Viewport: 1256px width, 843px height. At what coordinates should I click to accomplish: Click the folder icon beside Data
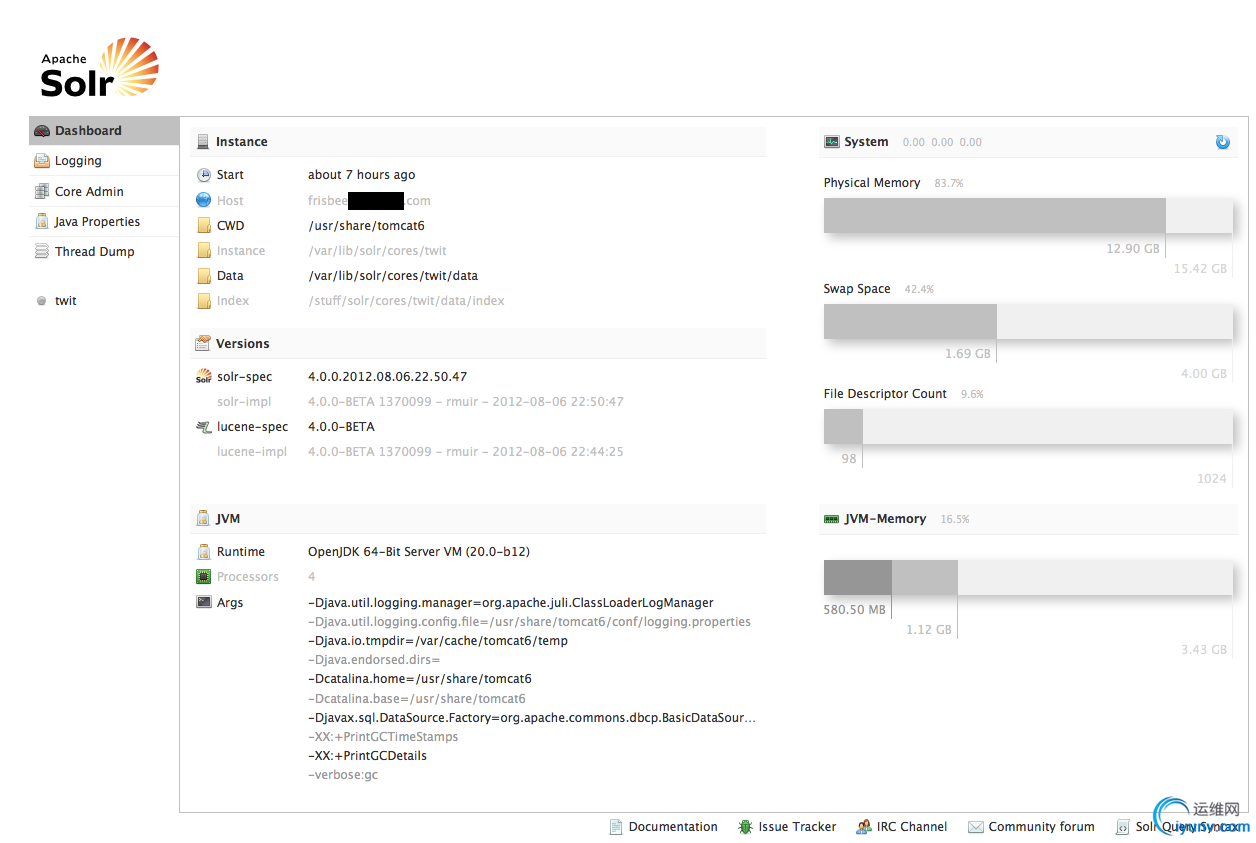(x=204, y=276)
